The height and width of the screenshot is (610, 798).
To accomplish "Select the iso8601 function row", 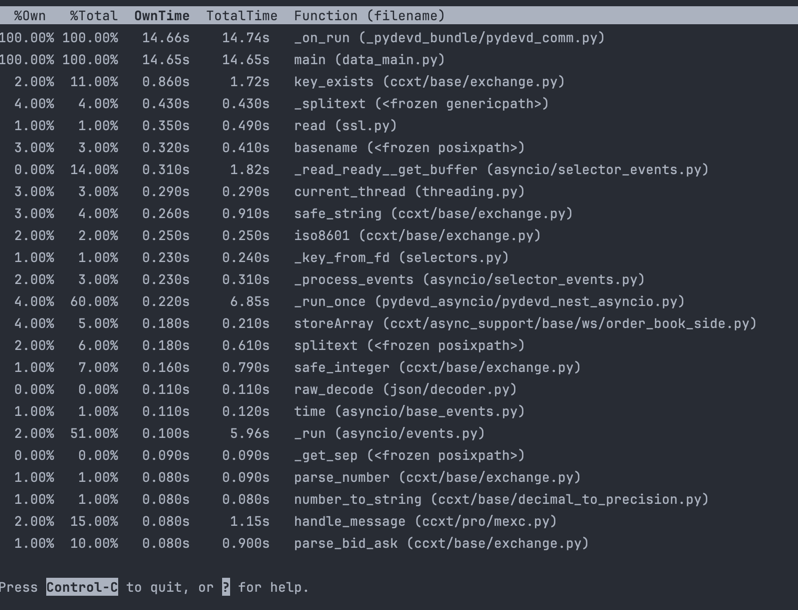I will point(399,236).
